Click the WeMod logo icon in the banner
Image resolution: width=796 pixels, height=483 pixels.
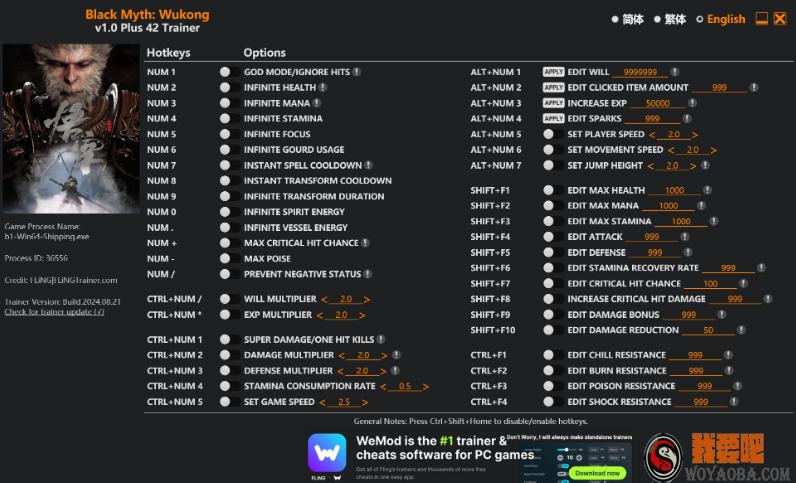327,453
